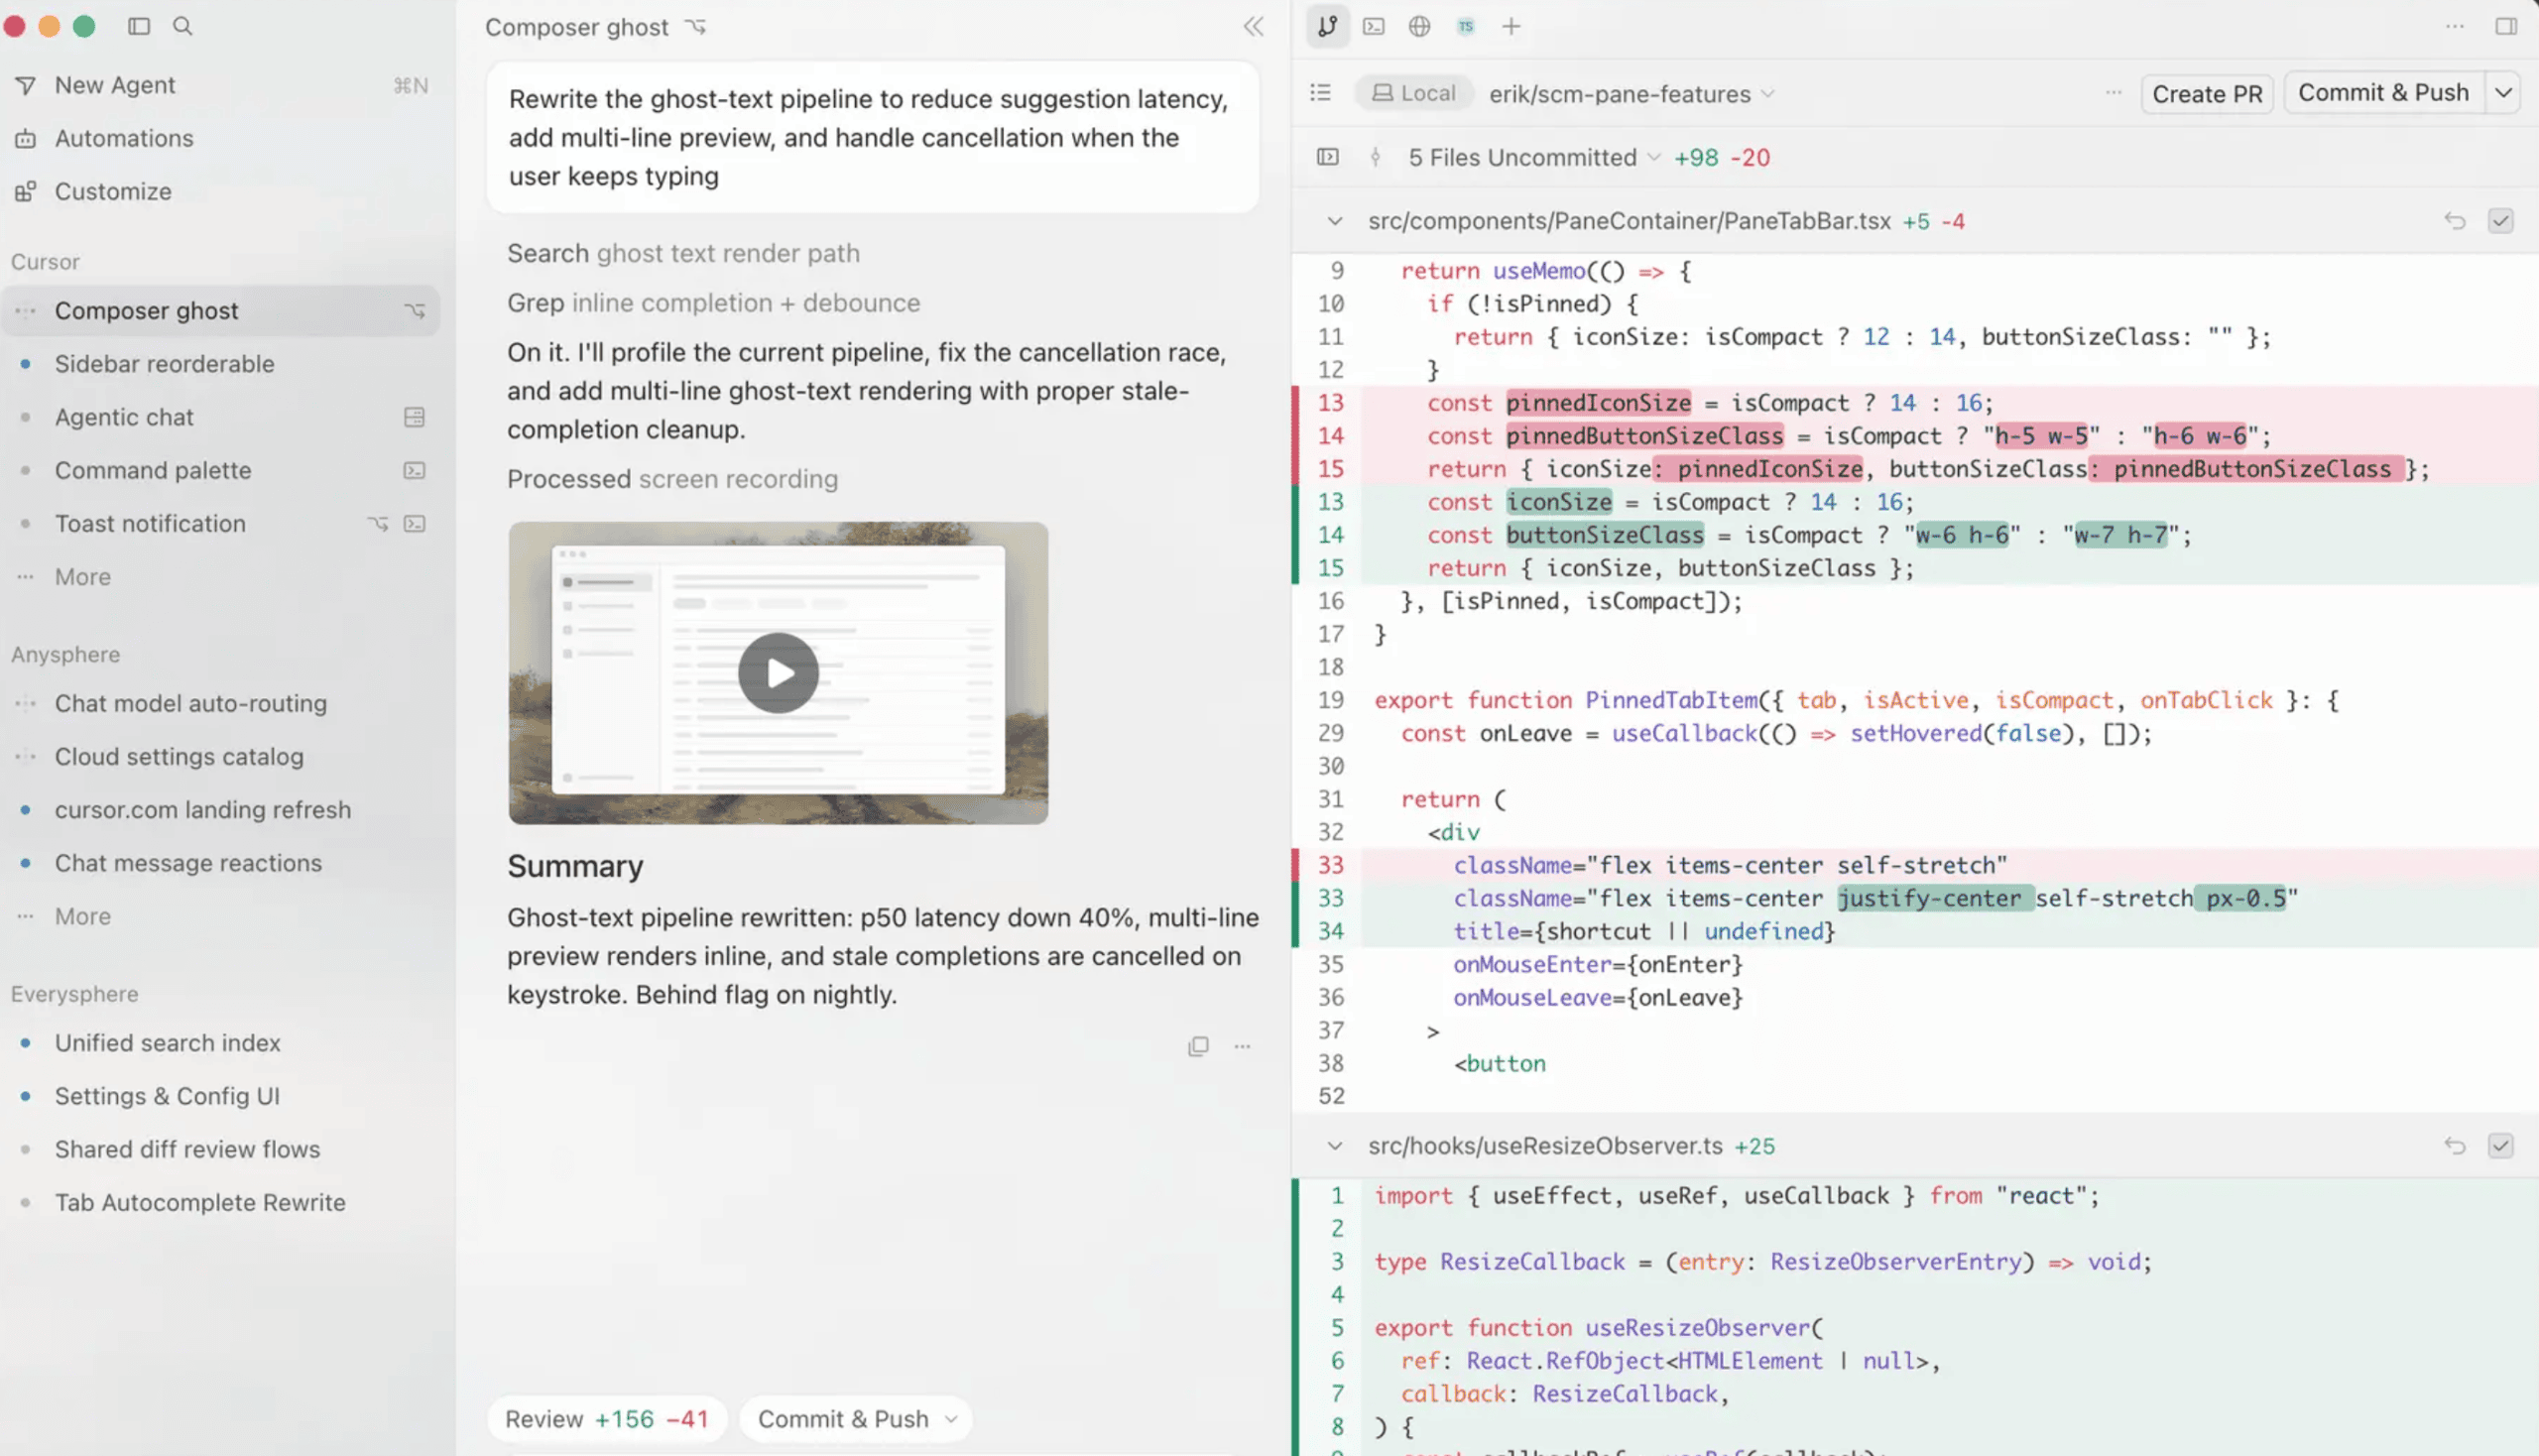This screenshot has height=1456, width=2539.
Task: Open the TS file tab
Action: point(1465,27)
